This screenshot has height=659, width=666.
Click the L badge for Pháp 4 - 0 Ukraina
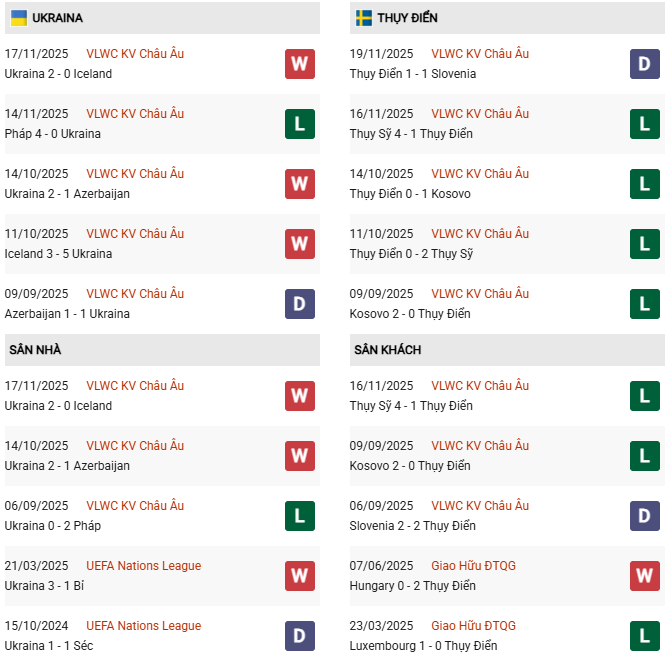300,124
